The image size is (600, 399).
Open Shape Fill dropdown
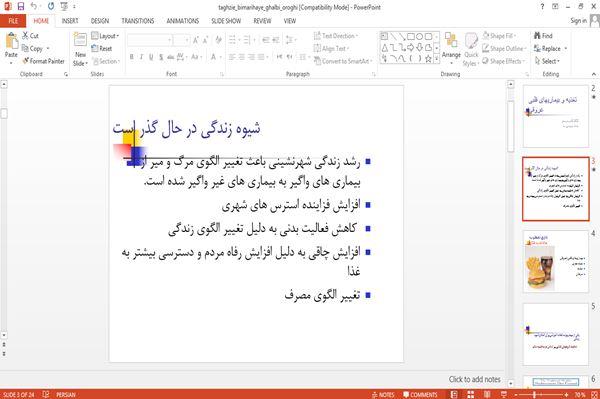tap(499, 36)
